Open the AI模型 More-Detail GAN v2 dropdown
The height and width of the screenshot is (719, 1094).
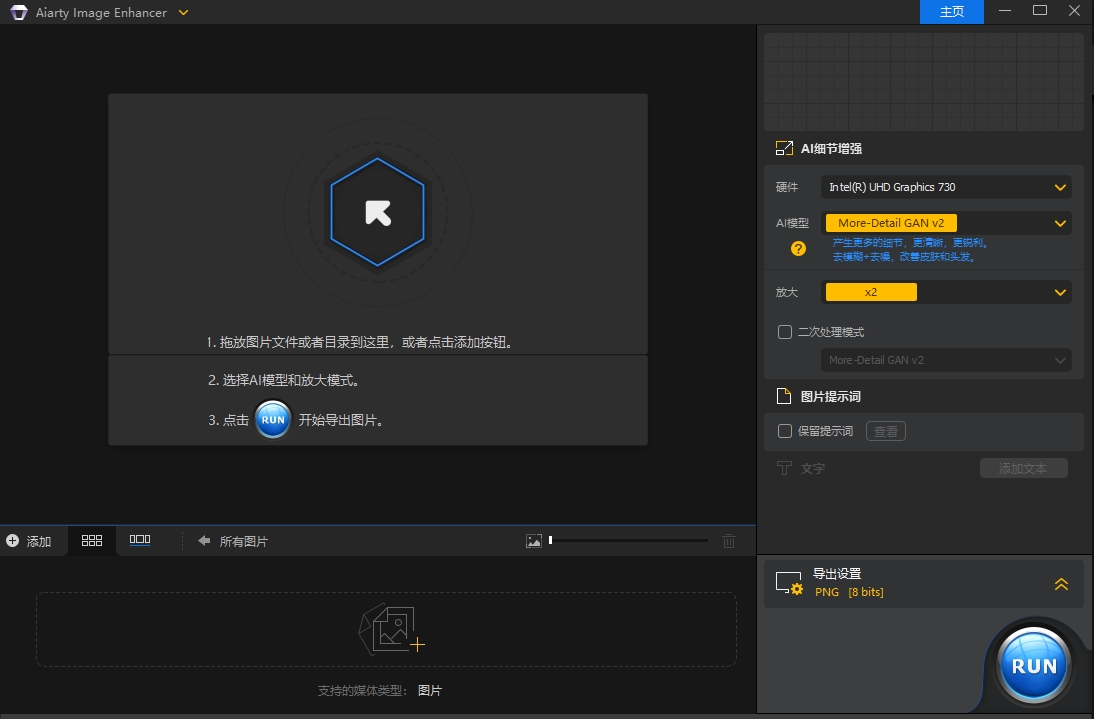[946, 223]
